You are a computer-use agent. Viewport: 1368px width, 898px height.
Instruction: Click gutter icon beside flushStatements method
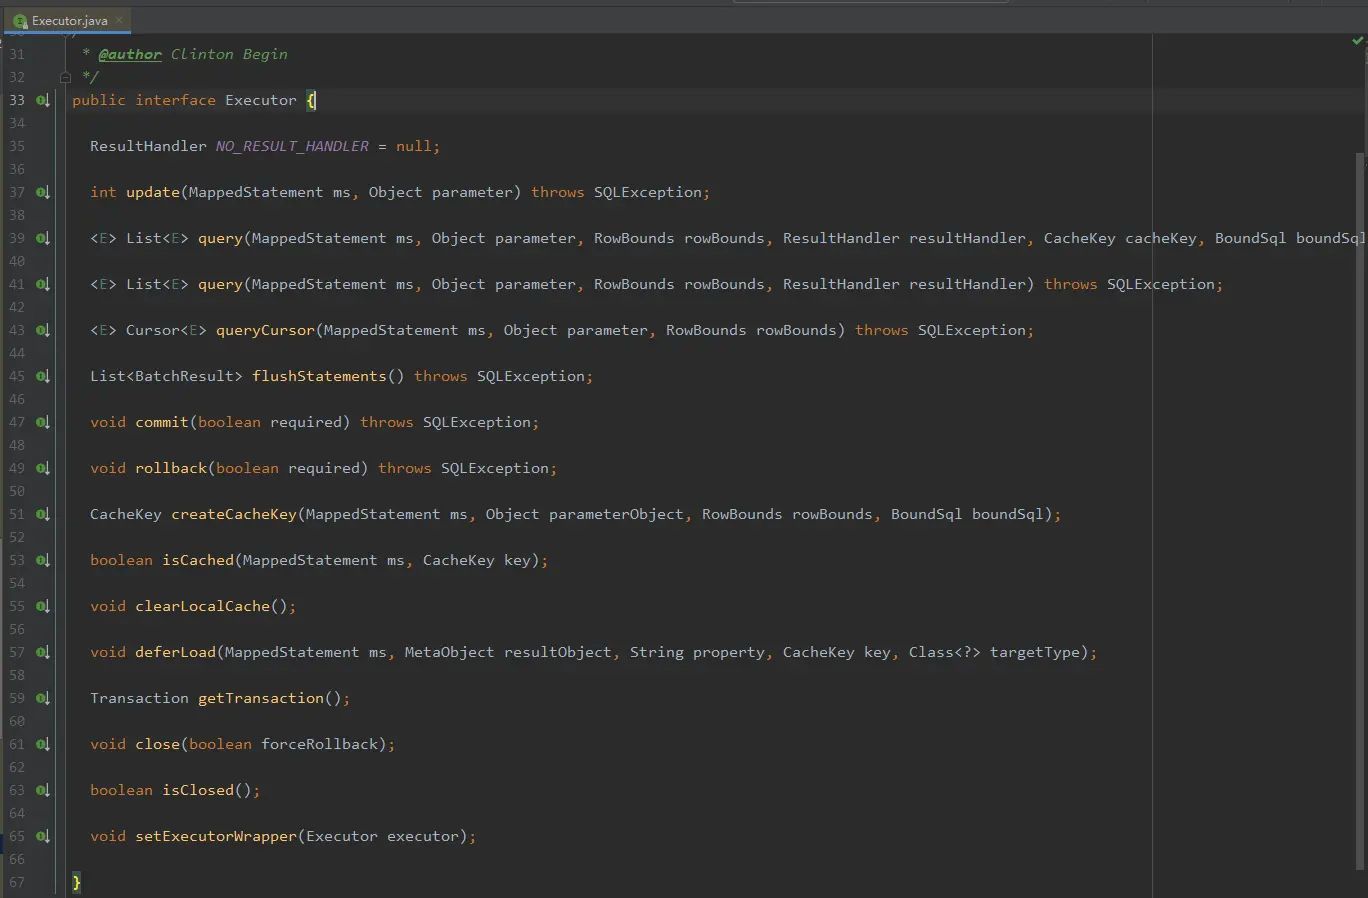click(43, 376)
